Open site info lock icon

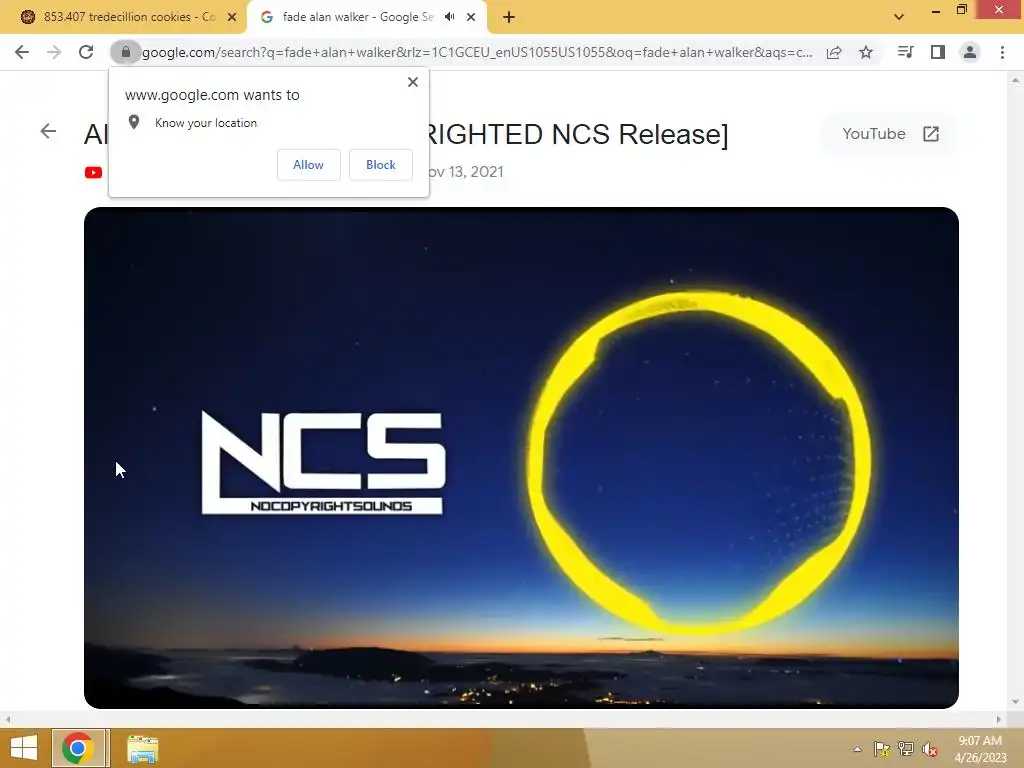(125, 52)
